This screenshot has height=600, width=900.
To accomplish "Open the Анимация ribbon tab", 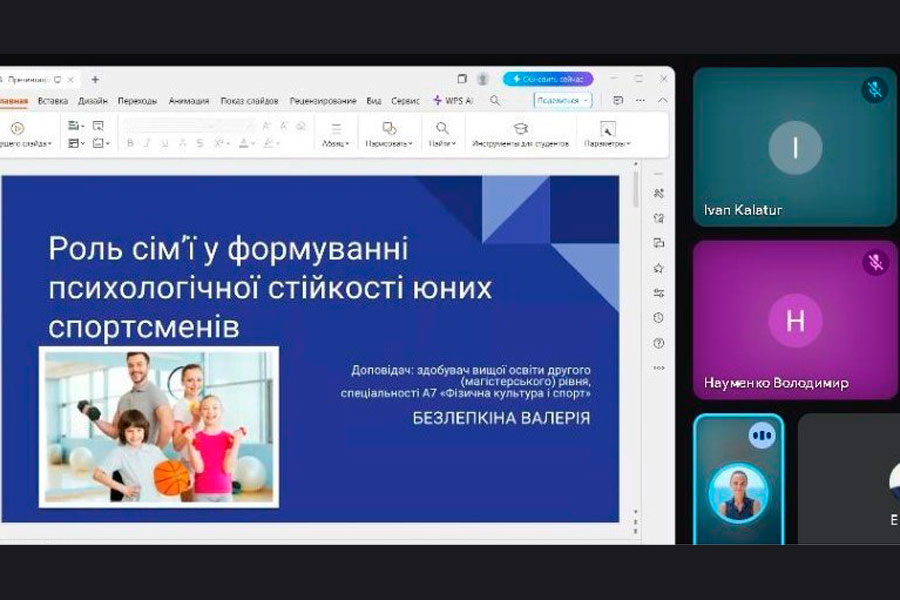I will point(189,100).
